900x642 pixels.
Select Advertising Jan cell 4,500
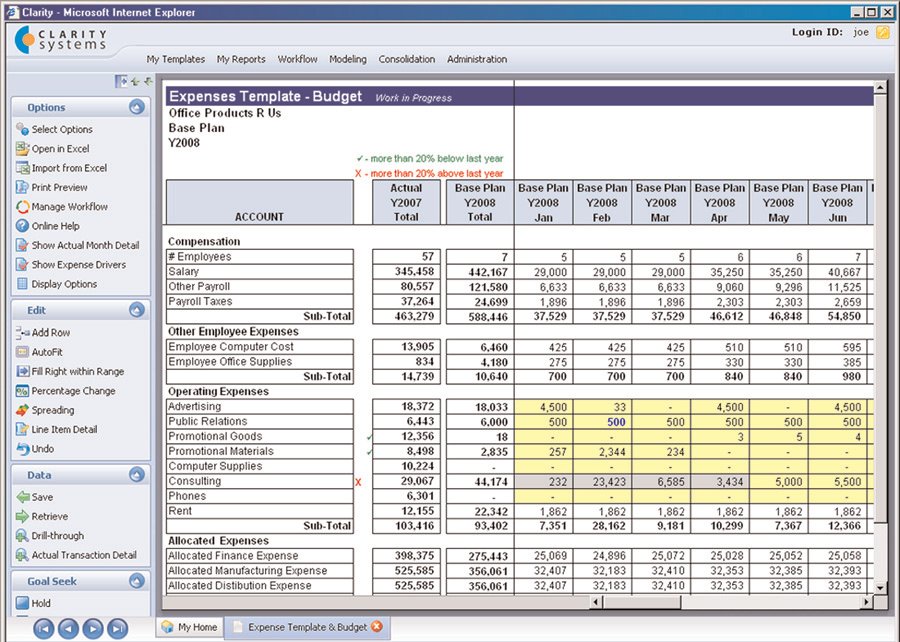pos(544,407)
